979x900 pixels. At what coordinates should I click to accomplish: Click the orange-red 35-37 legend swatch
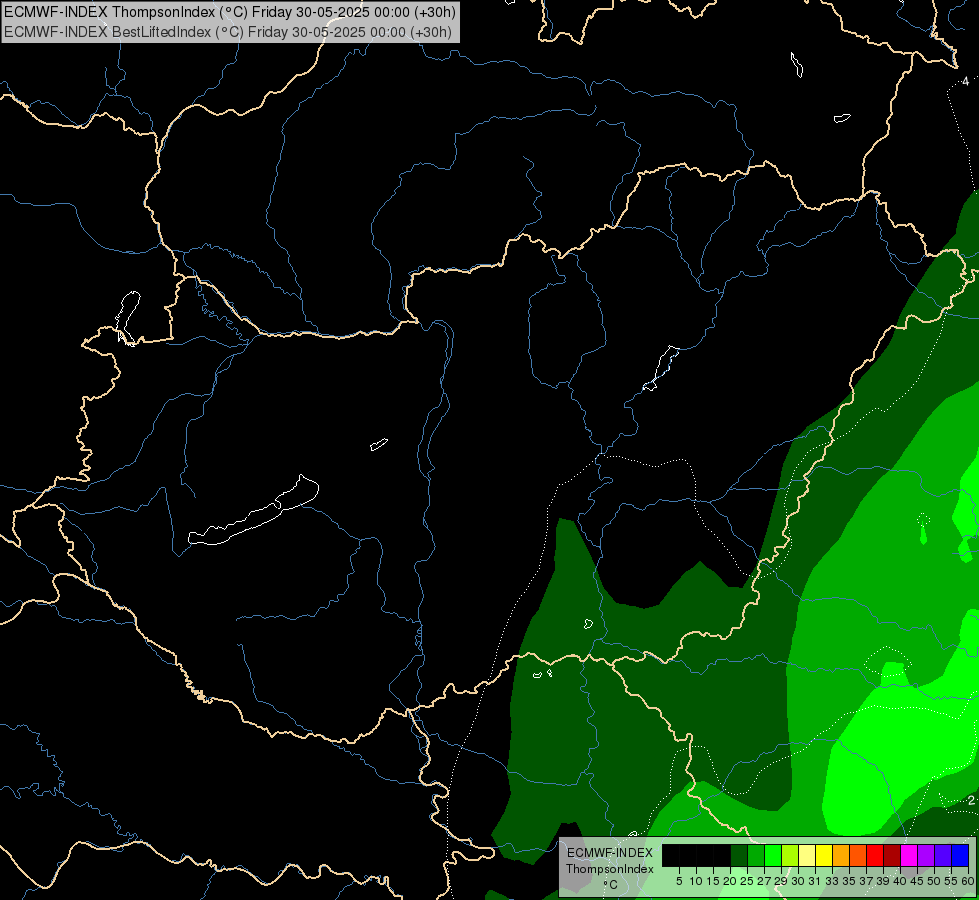point(858,855)
